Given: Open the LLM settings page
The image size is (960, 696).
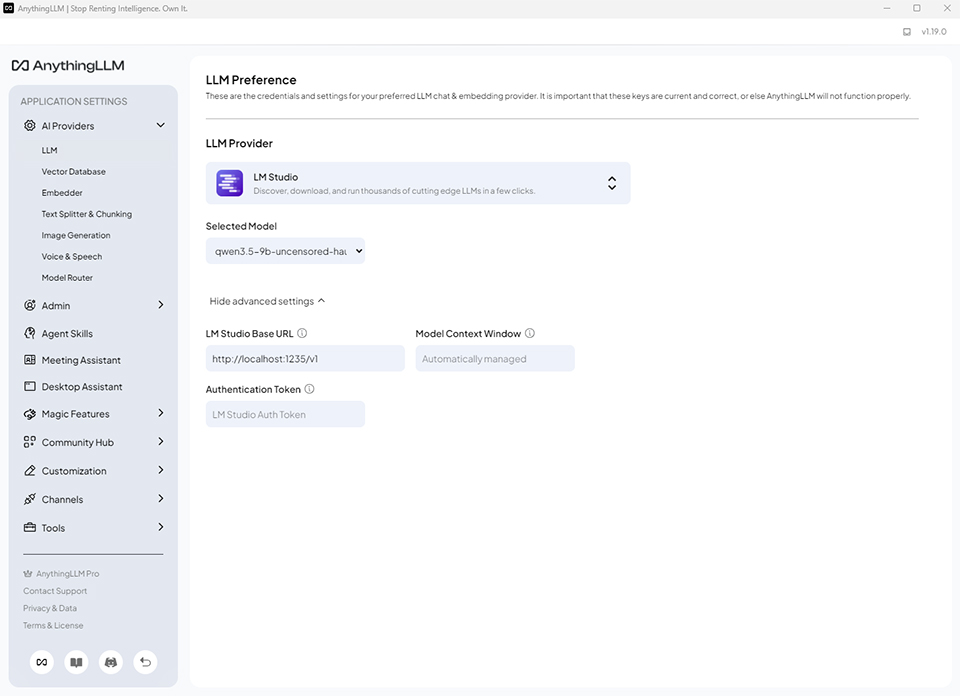Looking at the screenshot, I should click(x=50, y=150).
